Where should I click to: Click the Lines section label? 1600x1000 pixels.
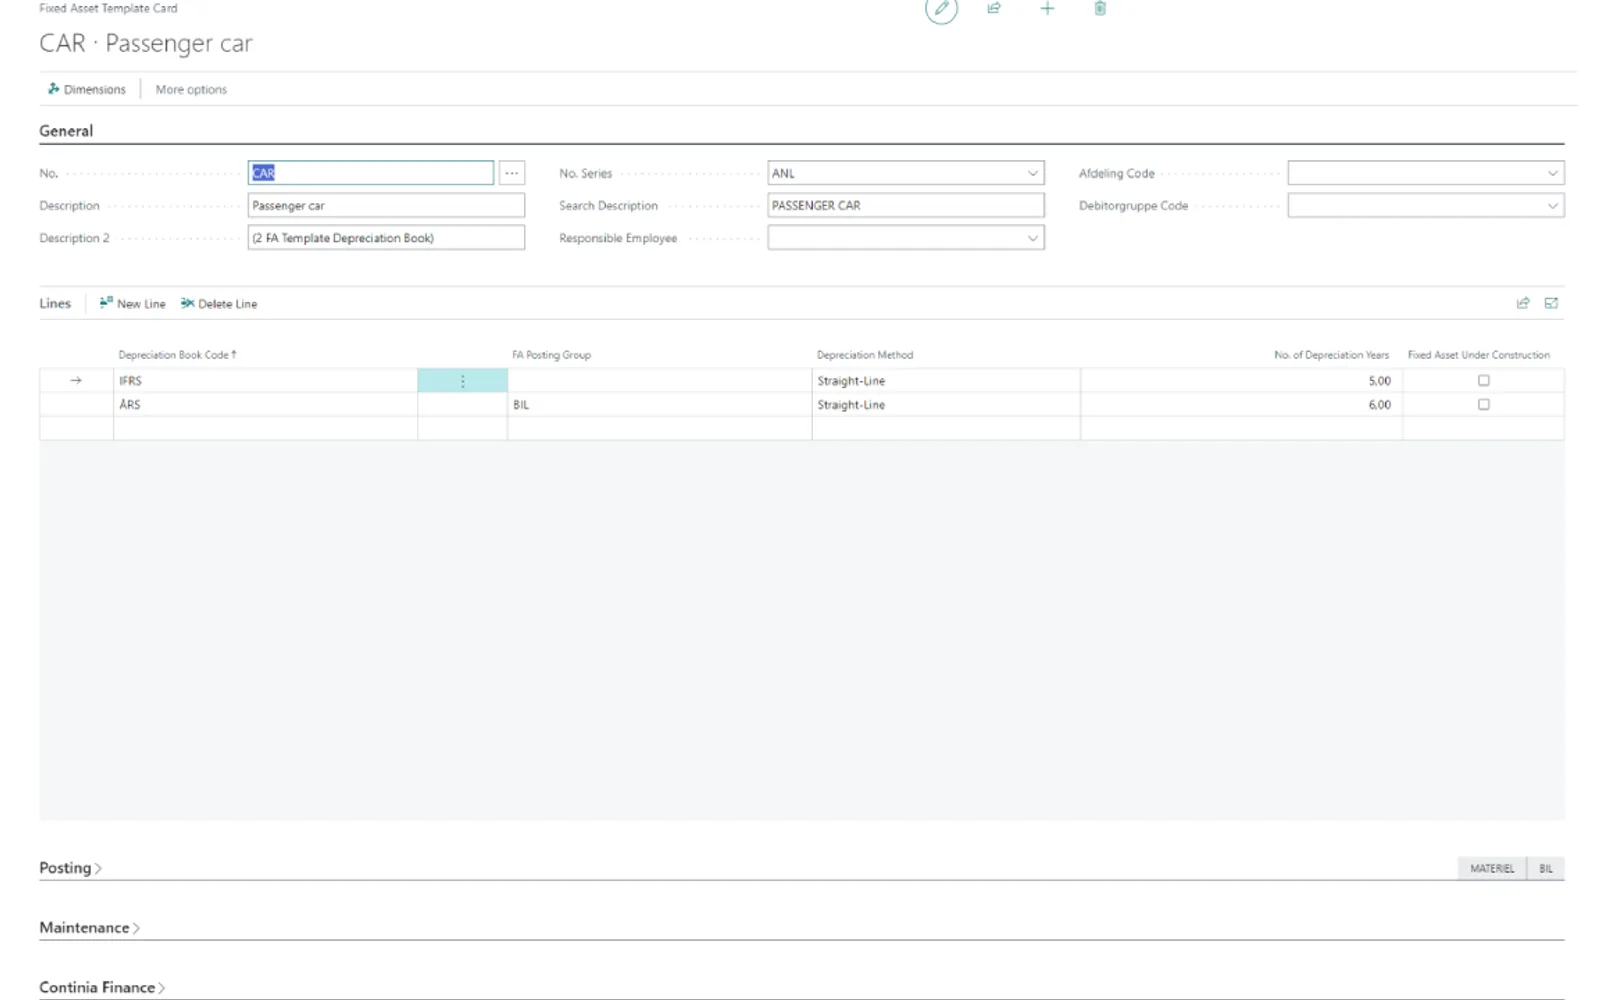(x=55, y=303)
